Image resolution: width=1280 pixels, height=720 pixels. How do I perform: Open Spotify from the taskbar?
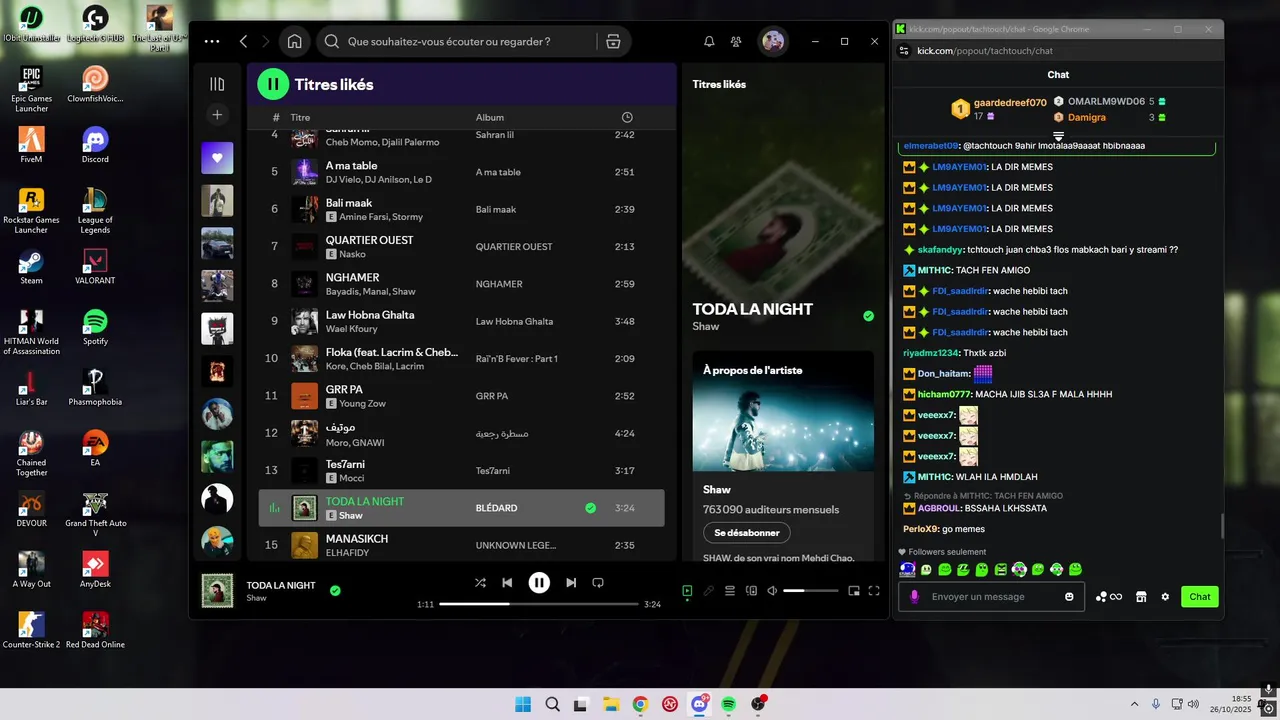point(729,704)
